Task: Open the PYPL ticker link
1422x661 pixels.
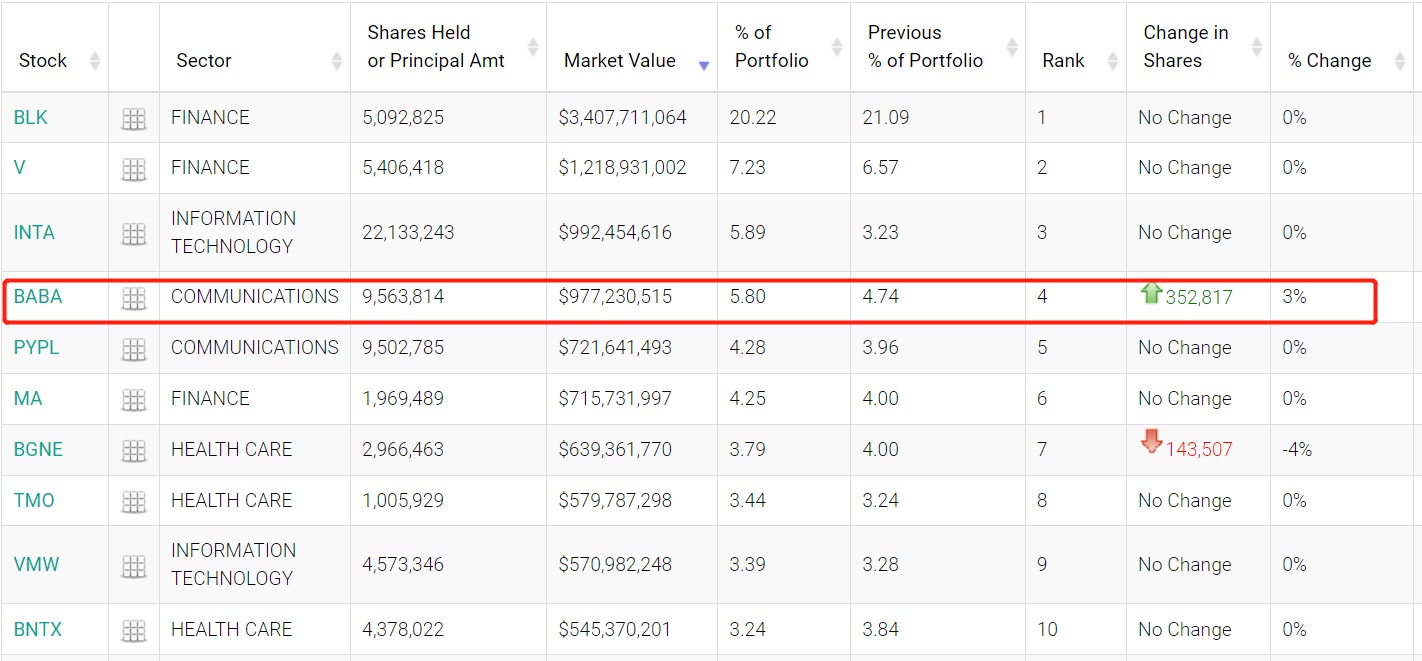Action: click(37, 348)
